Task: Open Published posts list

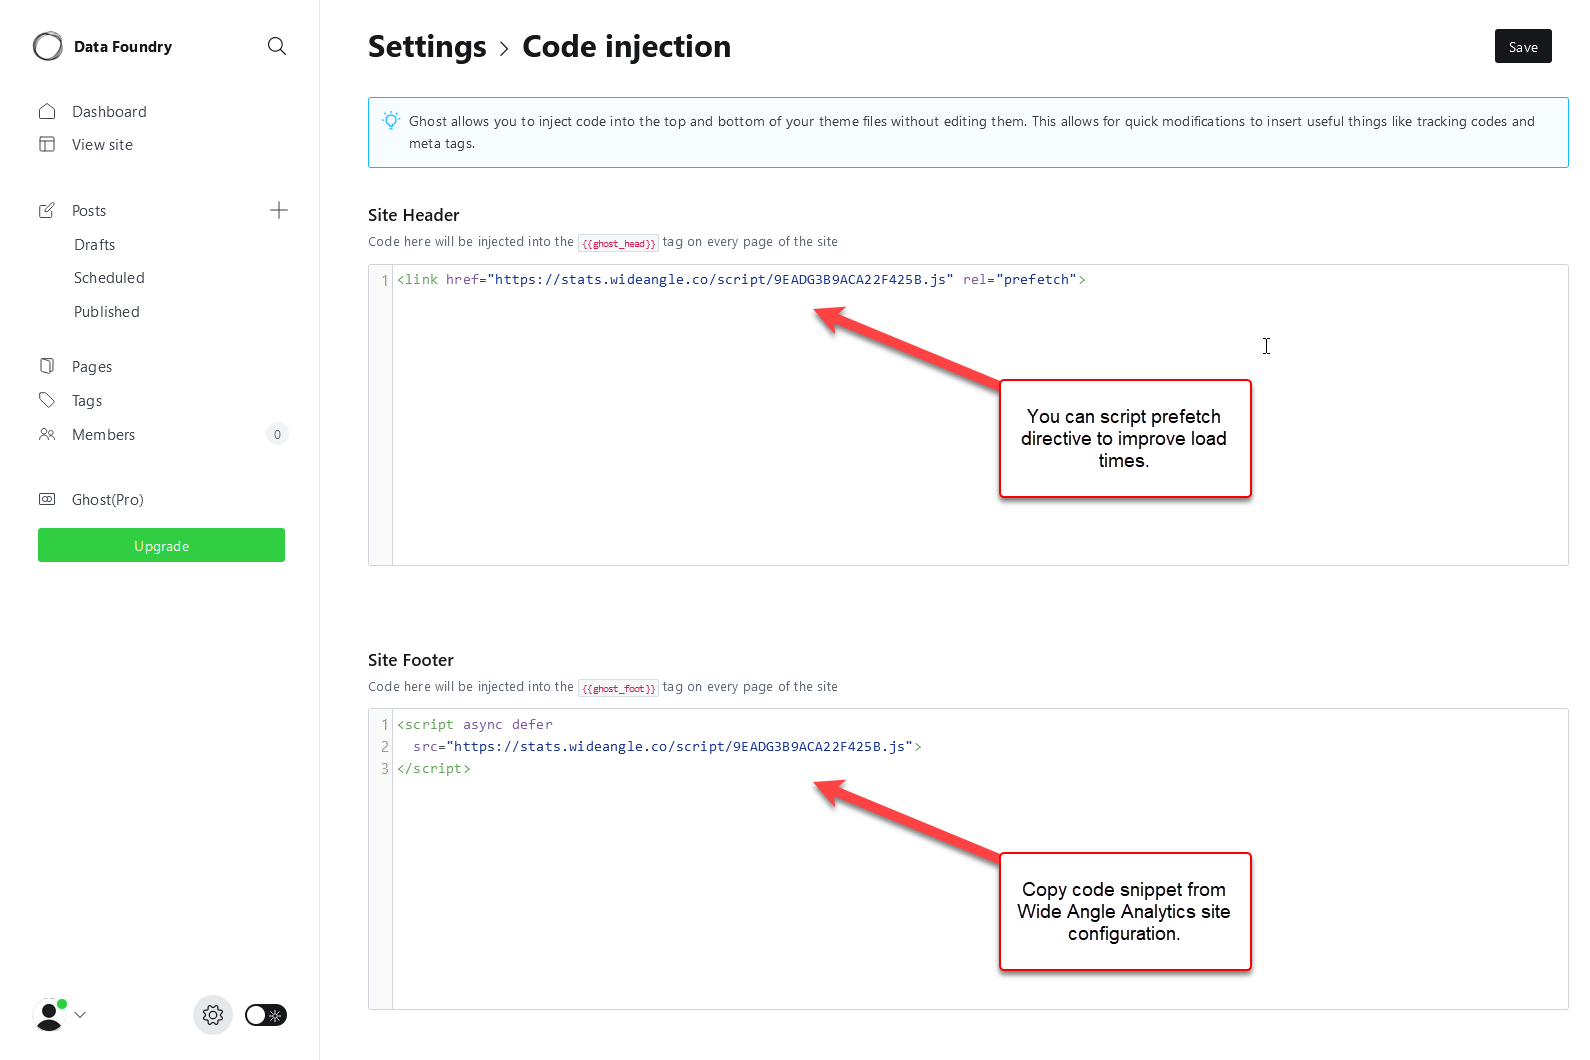Action: click(x=107, y=312)
